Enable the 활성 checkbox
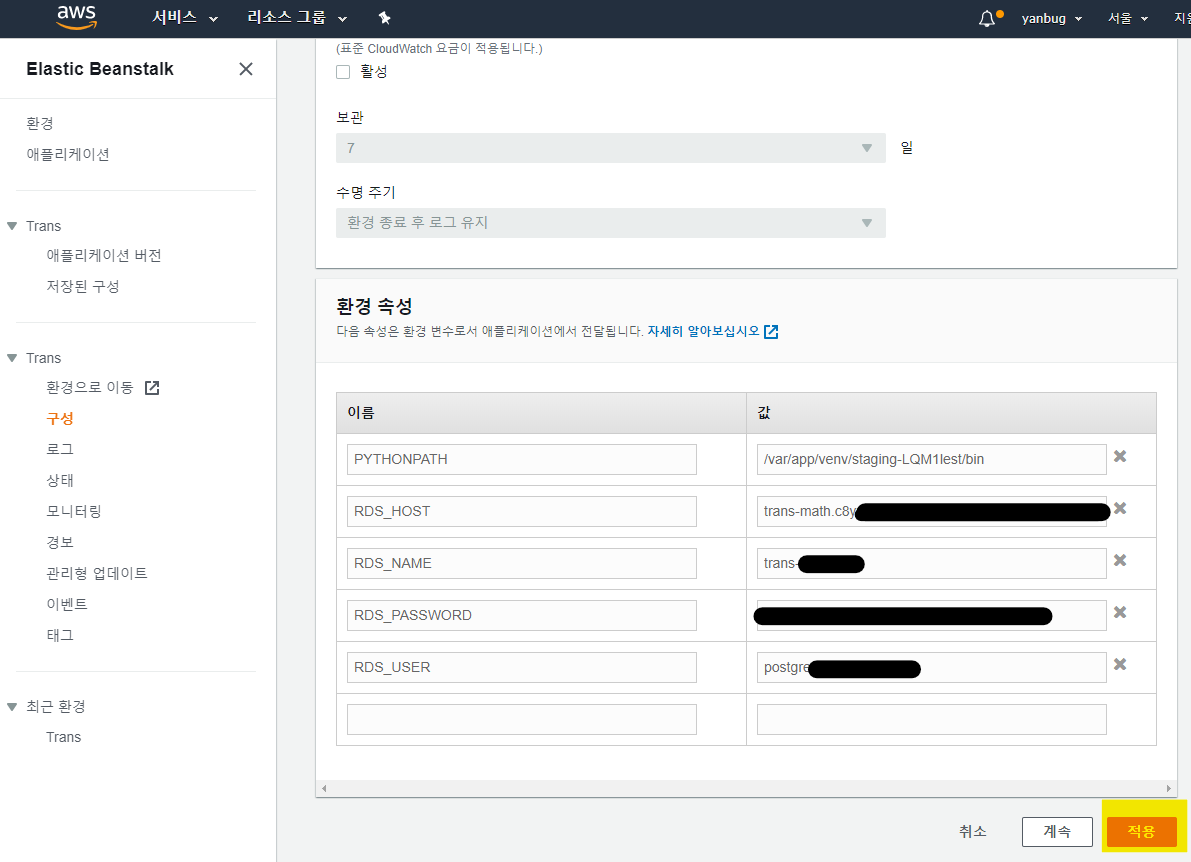 click(x=343, y=71)
